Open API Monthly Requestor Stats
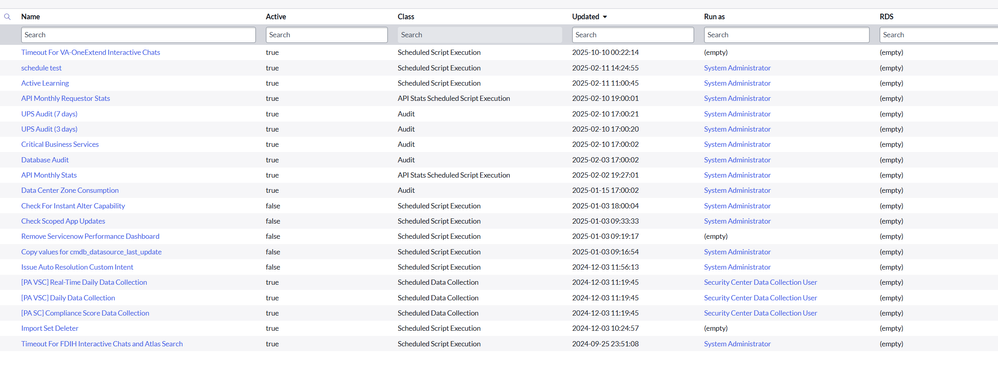 (x=66, y=99)
